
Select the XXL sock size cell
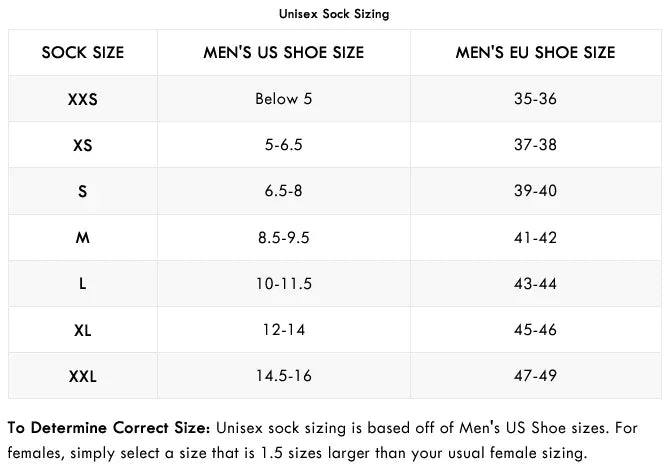[83, 376]
